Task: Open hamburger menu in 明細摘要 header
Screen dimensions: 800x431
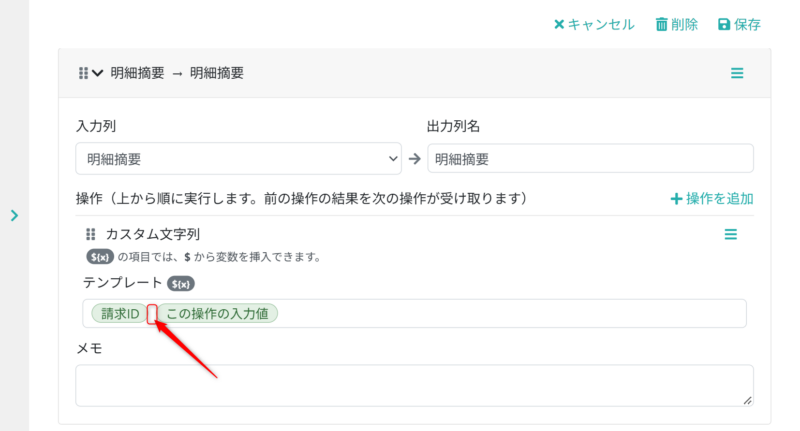Action: point(737,73)
